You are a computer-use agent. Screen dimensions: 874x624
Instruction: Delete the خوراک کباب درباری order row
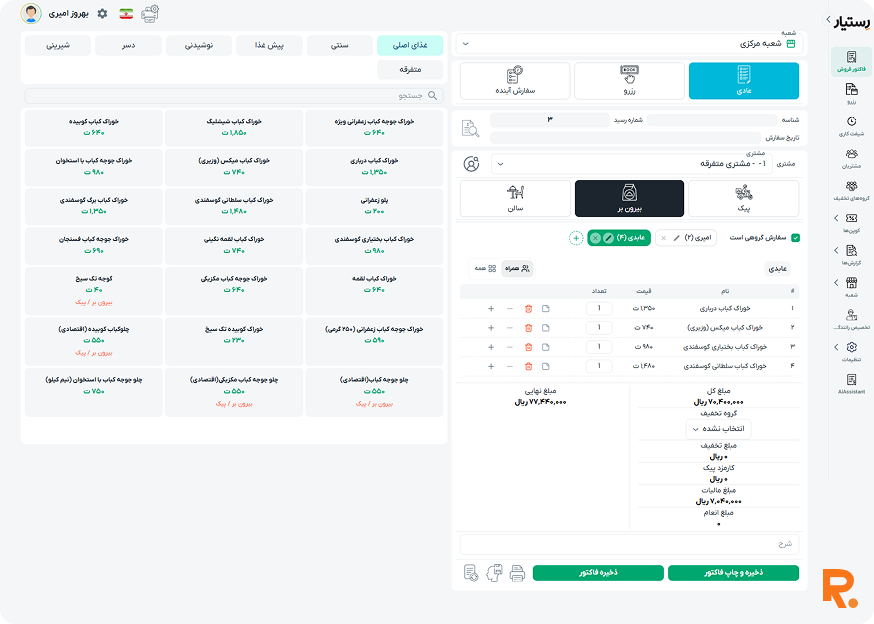(x=528, y=308)
